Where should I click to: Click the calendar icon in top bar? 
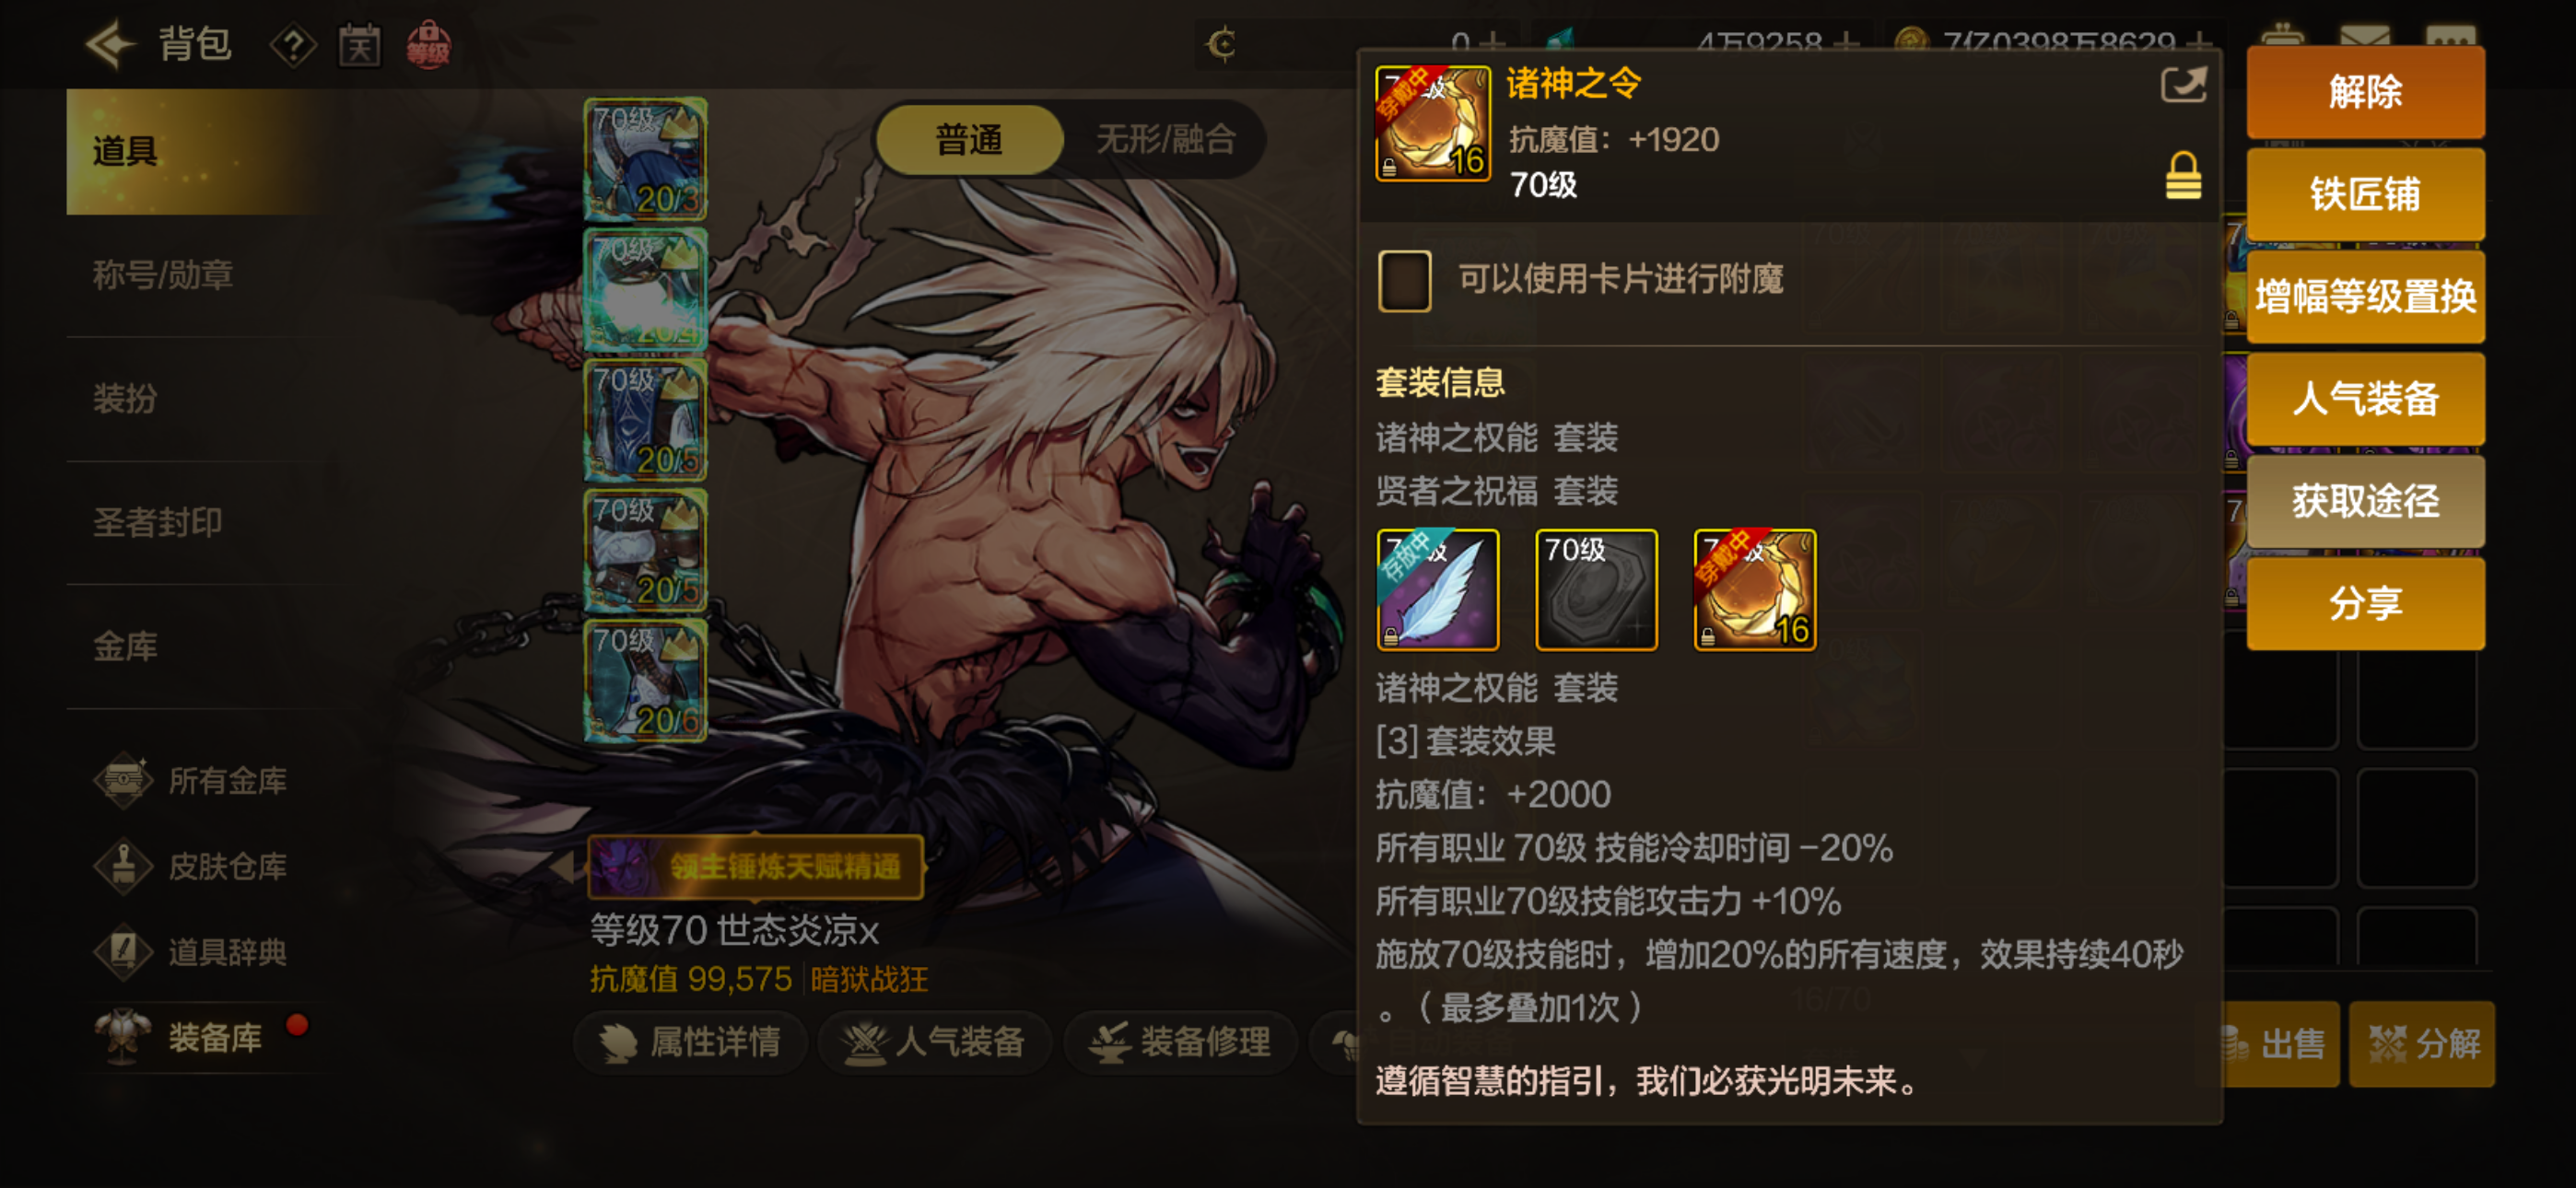(360, 45)
